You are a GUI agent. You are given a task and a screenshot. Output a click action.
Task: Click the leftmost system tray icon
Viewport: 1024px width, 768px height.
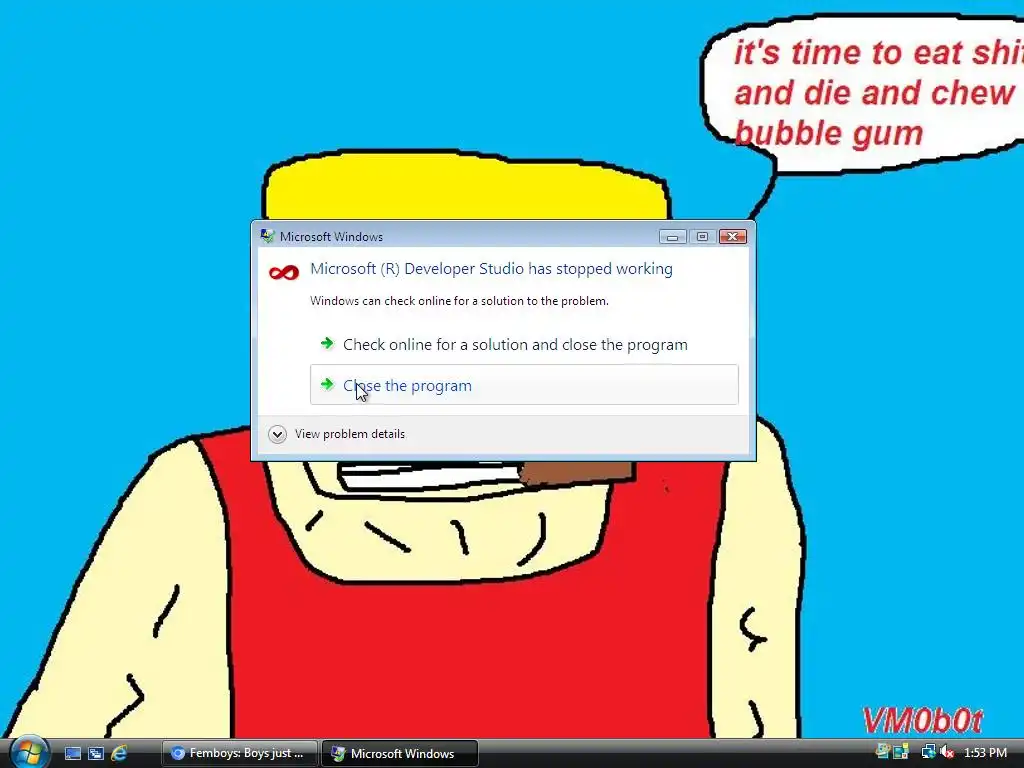(883, 752)
